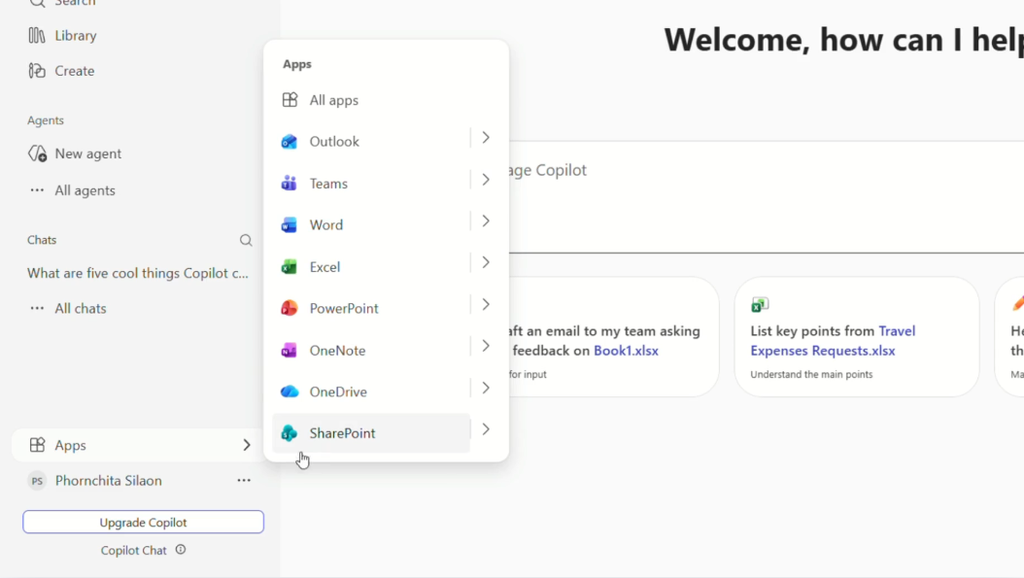The width and height of the screenshot is (1024, 578).
Task: Click the Apps chevron in the sidebar
Action: [246, 445]
